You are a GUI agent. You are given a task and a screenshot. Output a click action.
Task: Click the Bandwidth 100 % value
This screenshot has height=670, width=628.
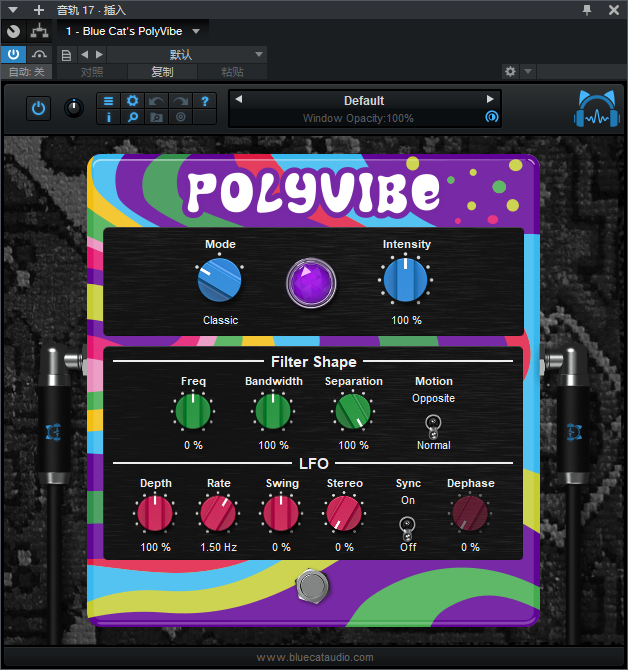click(x=273, y=445)
